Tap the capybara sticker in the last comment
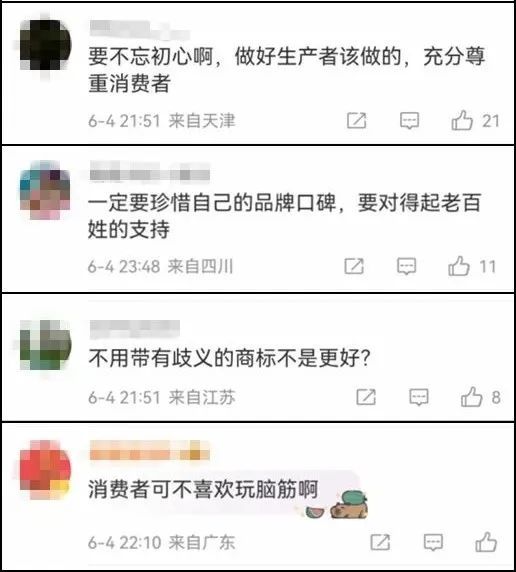The height and width of the screenshot is (572, 516). point(349,504)
